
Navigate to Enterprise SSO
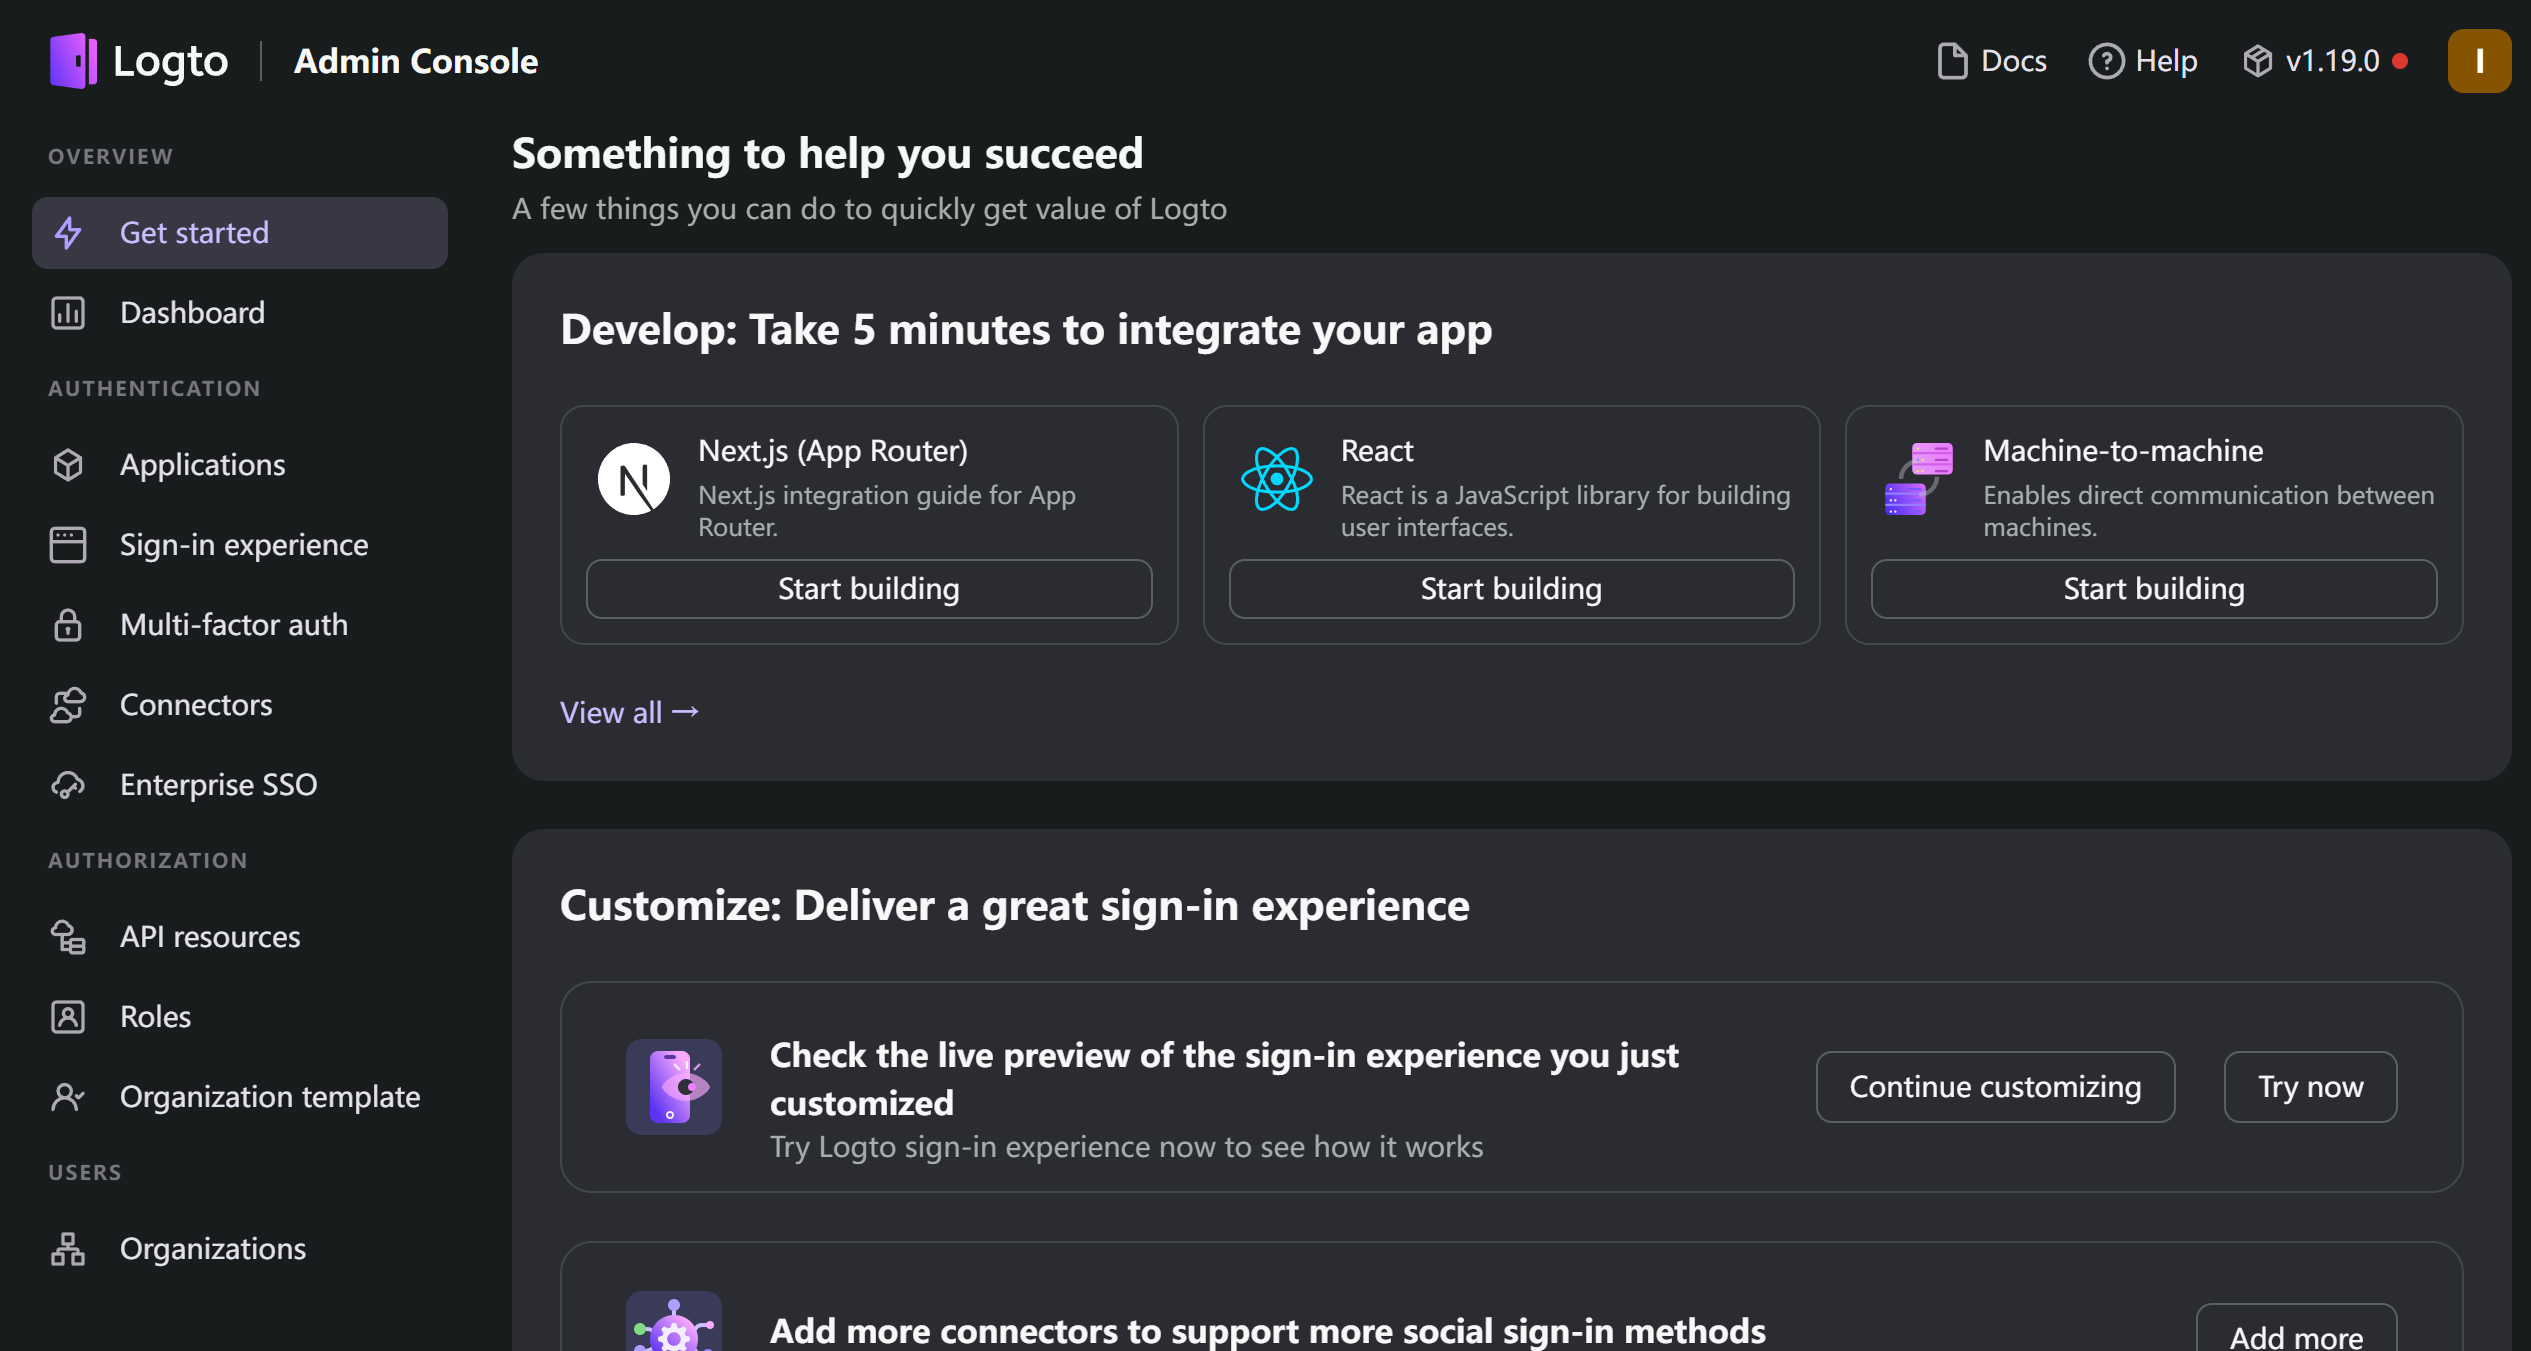pos(218,785)
